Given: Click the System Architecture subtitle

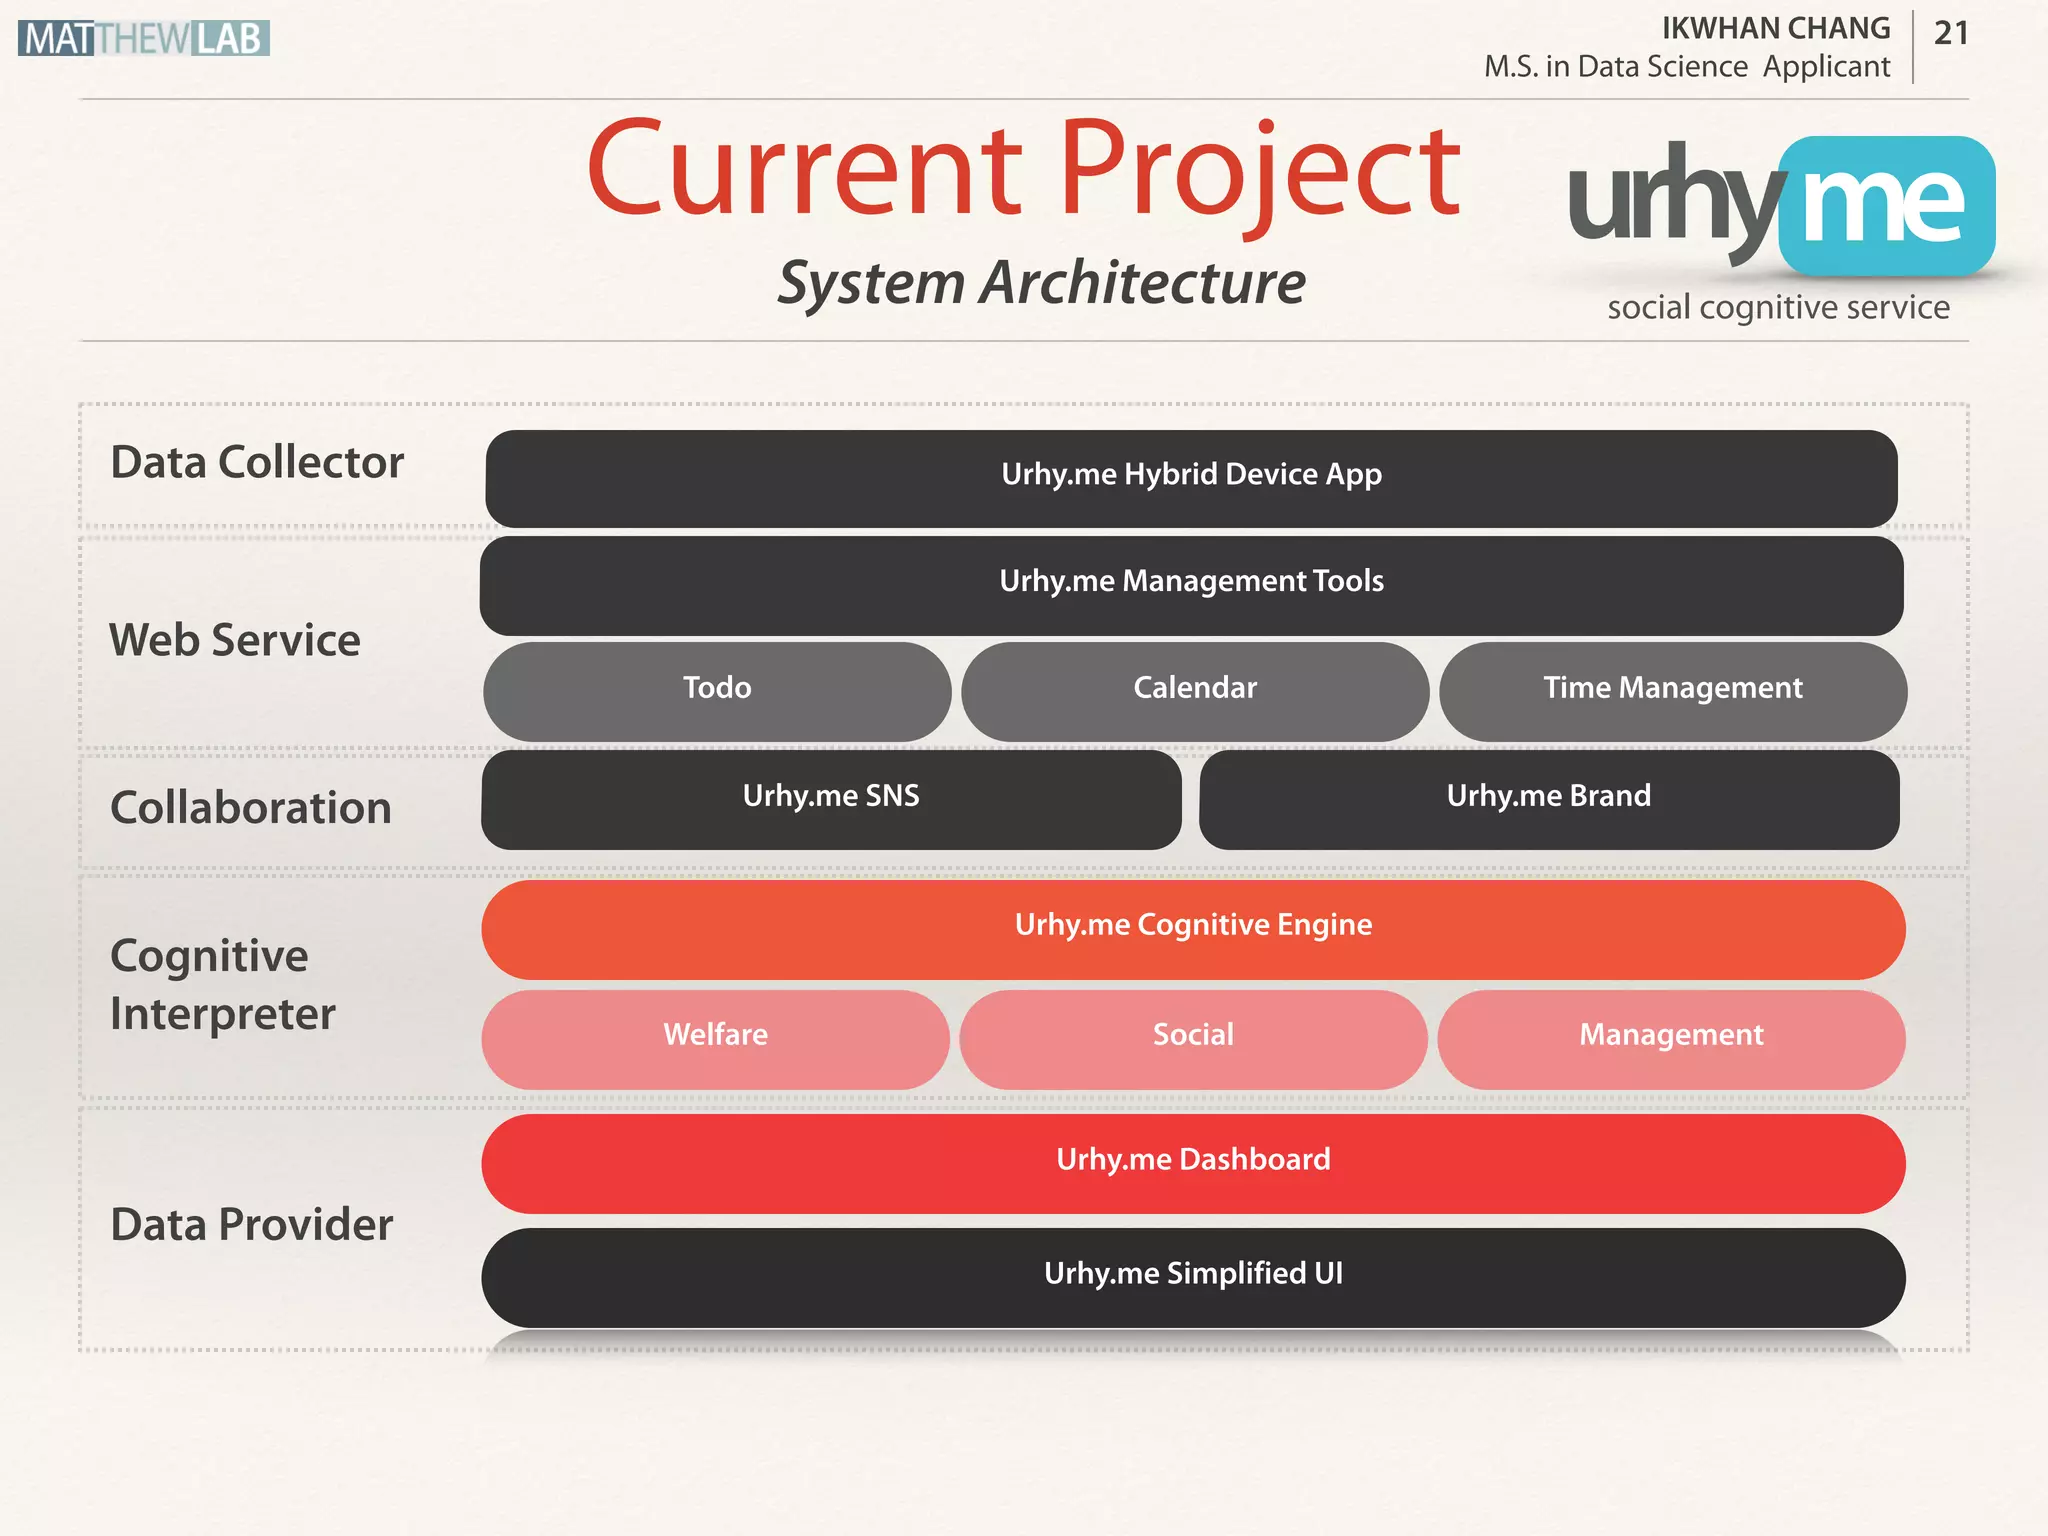Looking at the screenshot, I should tap(1041, 283).
